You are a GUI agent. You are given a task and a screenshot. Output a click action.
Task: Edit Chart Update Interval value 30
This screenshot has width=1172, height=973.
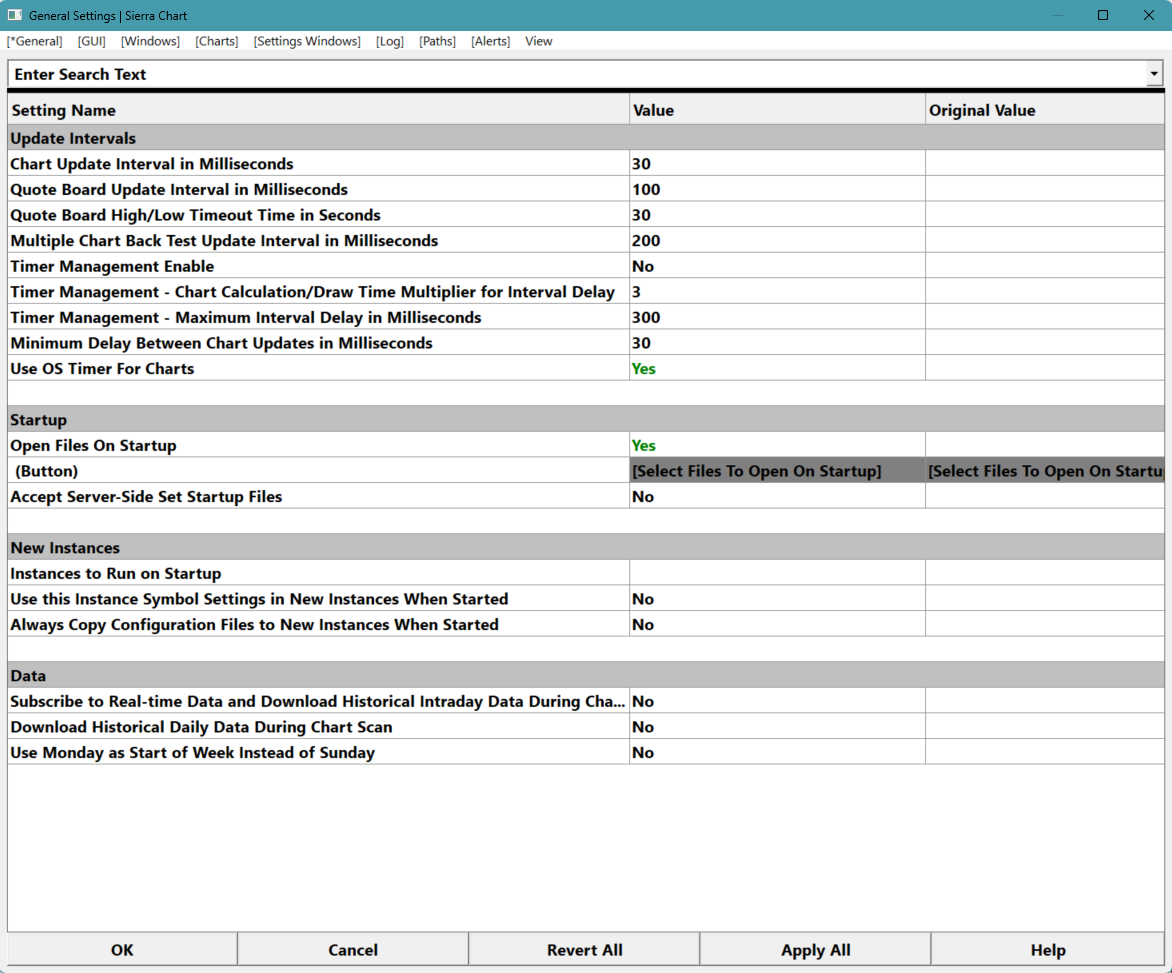777,164
